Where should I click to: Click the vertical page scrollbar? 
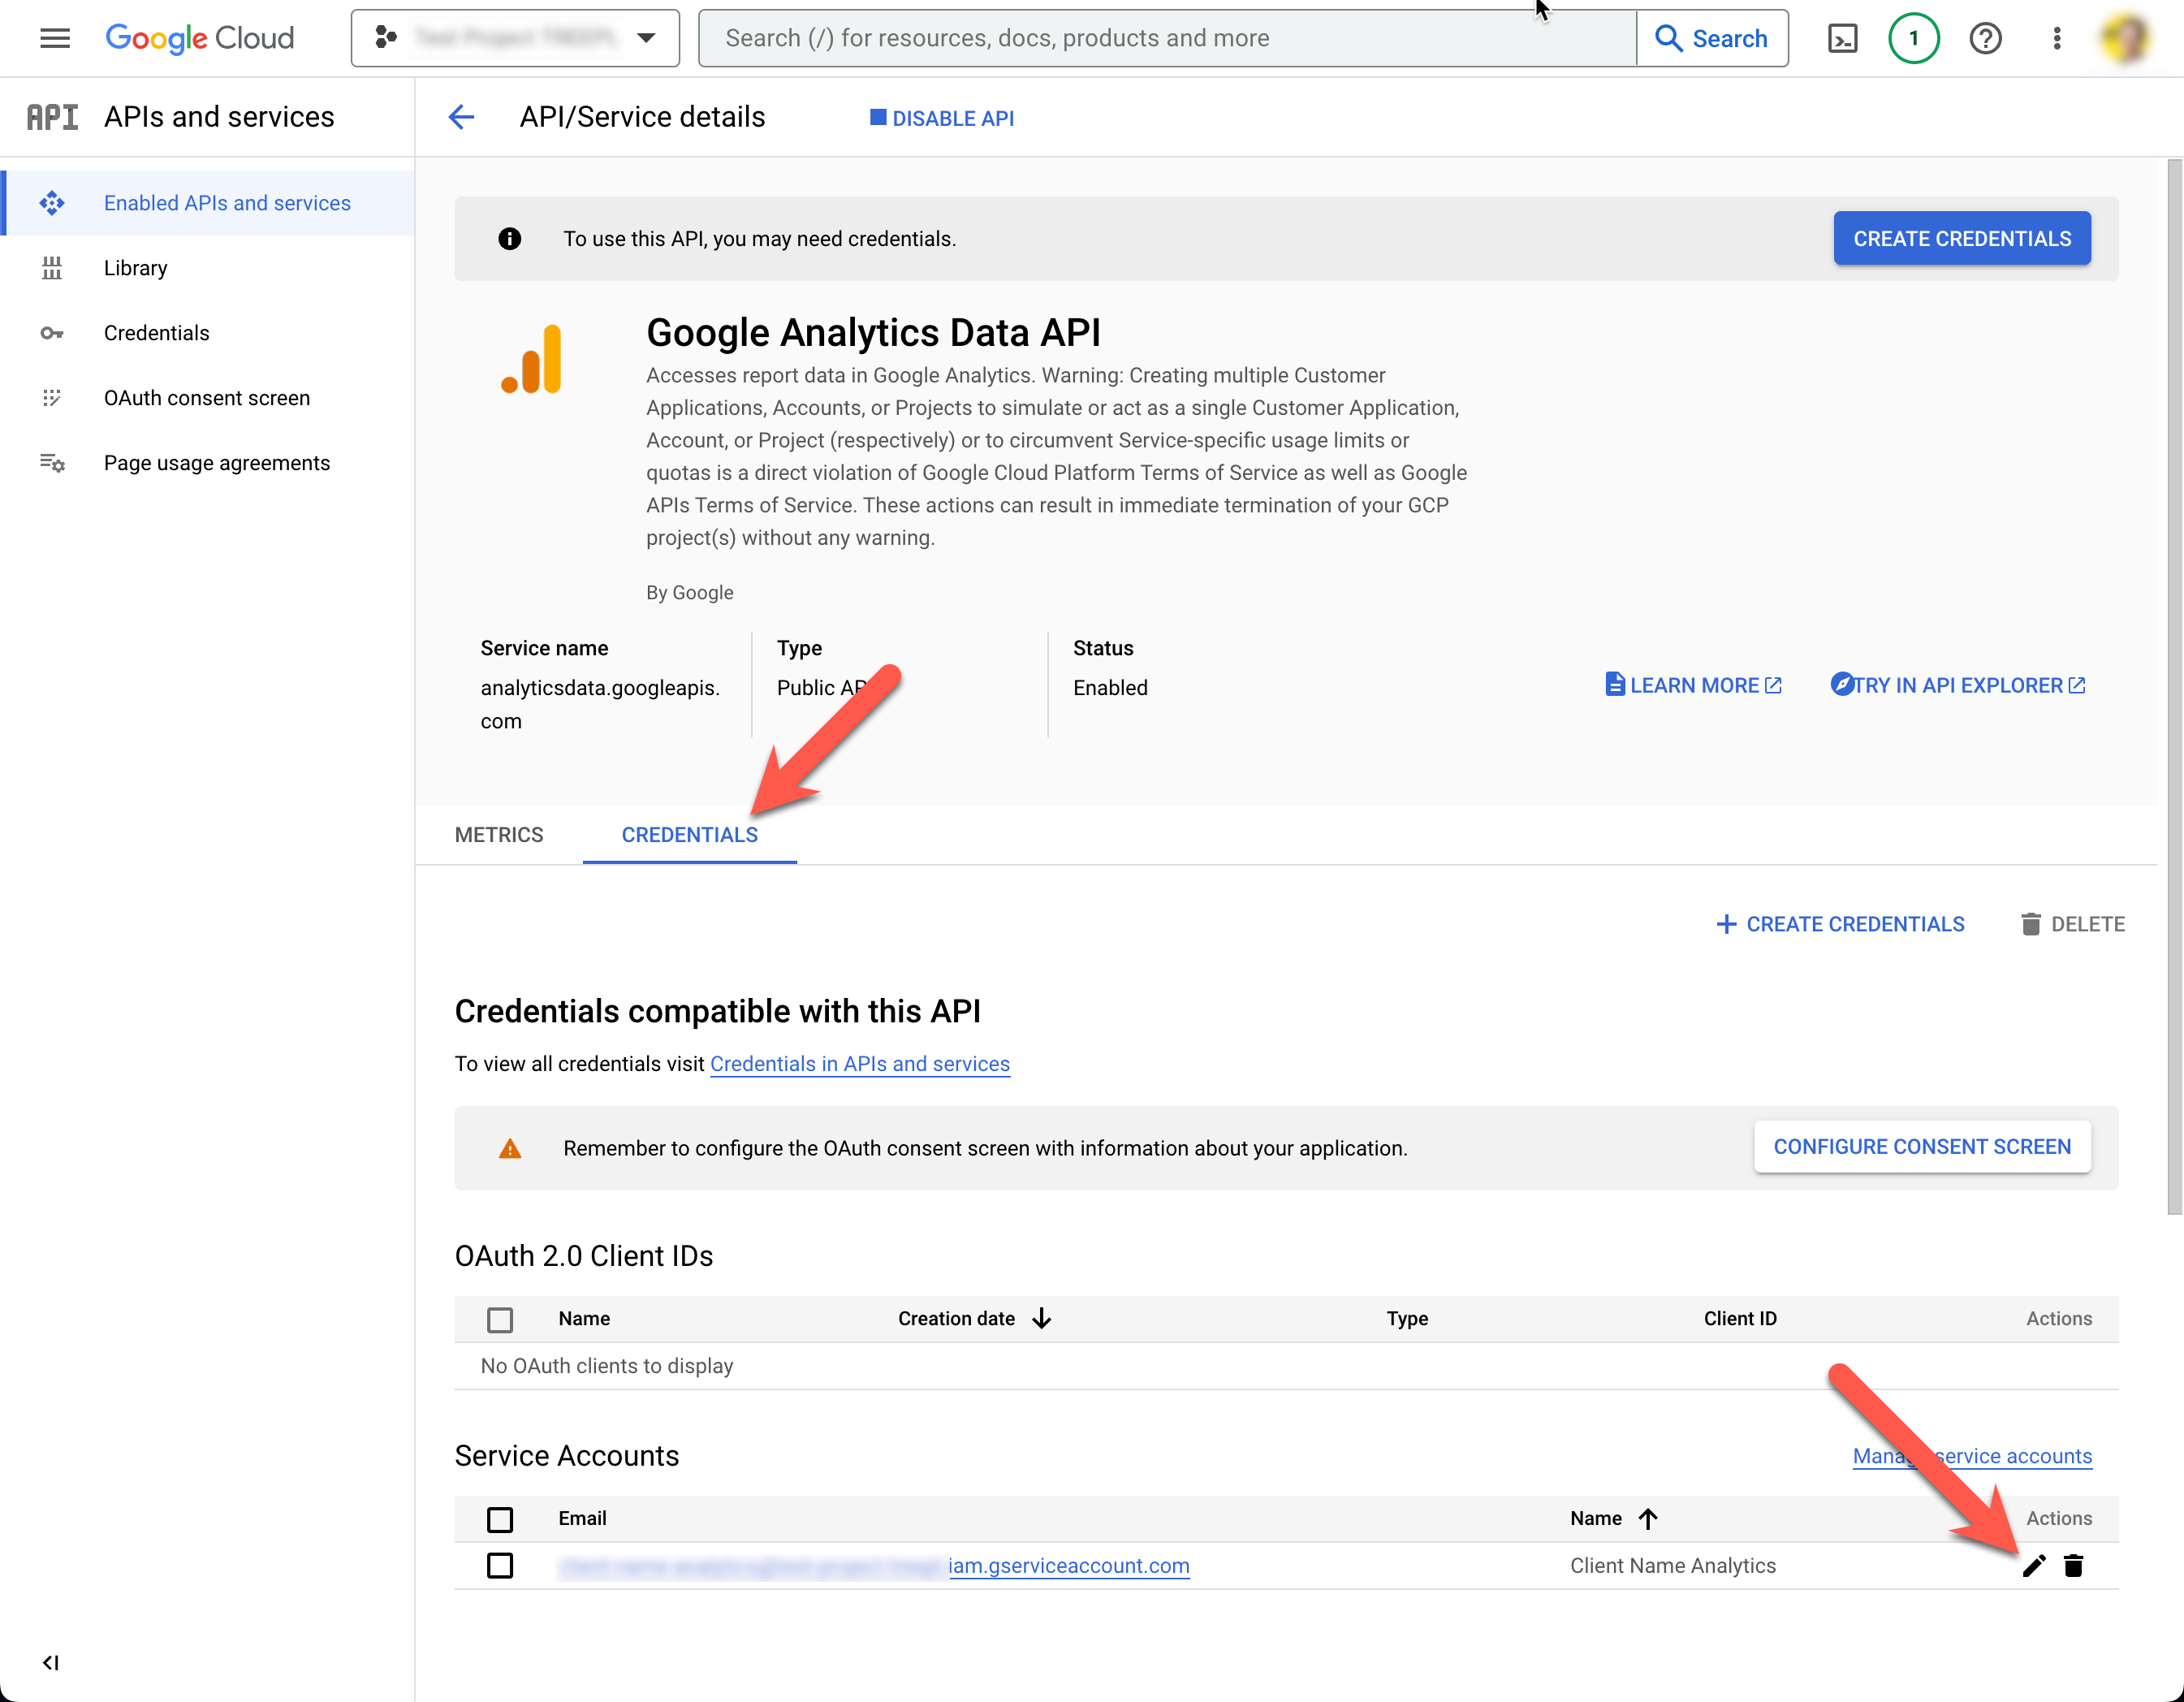[2174, 686]
